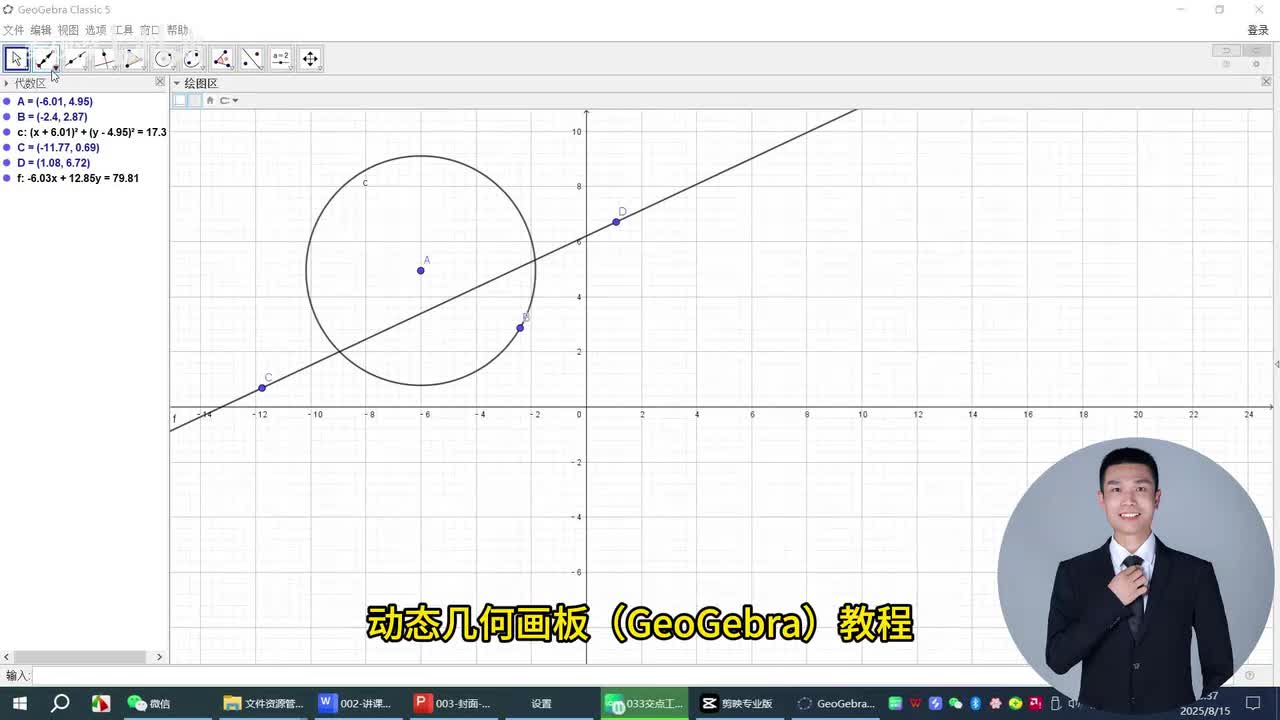1280x720 pixels.
Task: Select the Slider a=2 tool
Action: pos(281,59)
